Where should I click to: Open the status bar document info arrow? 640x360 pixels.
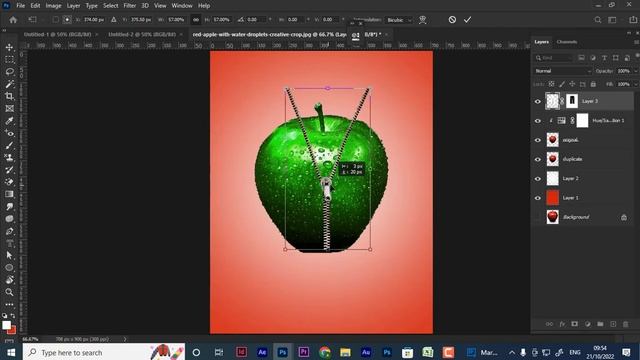(125, 339)
